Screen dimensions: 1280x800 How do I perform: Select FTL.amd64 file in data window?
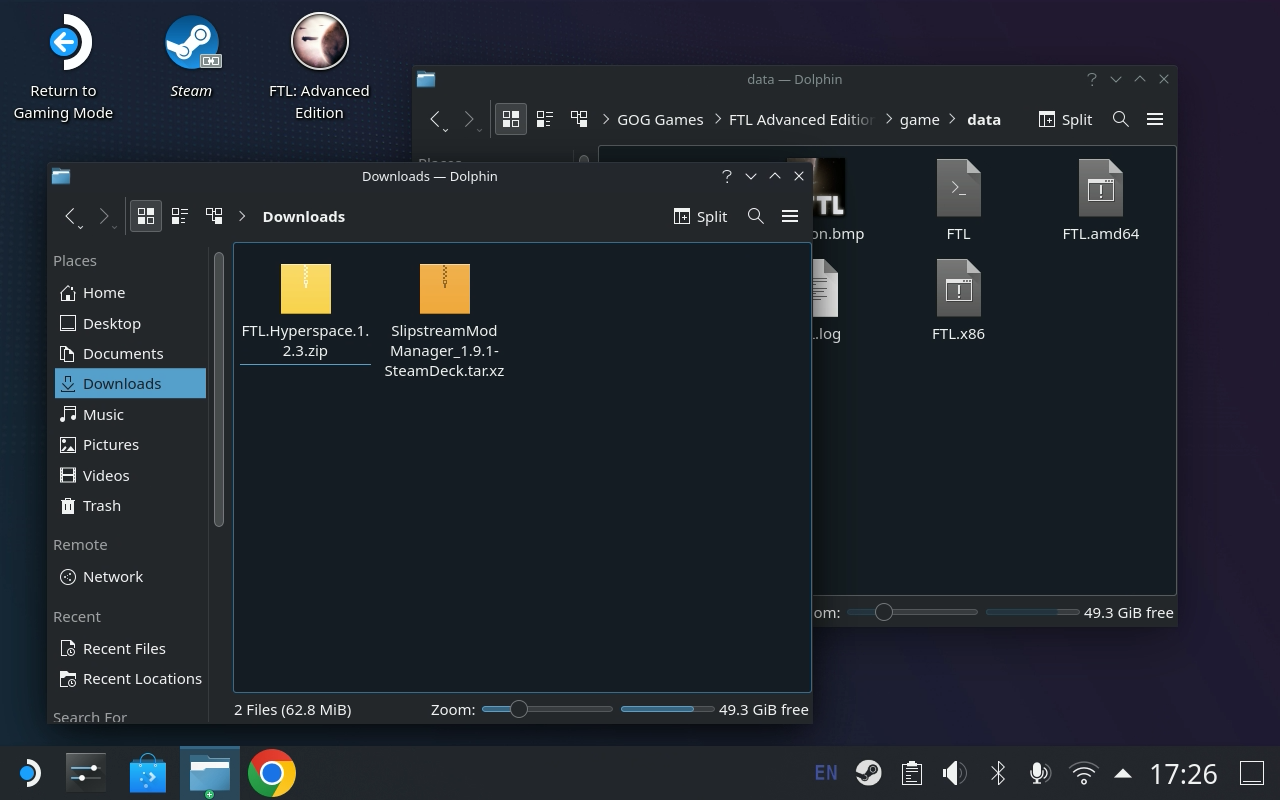(1100, 201)
